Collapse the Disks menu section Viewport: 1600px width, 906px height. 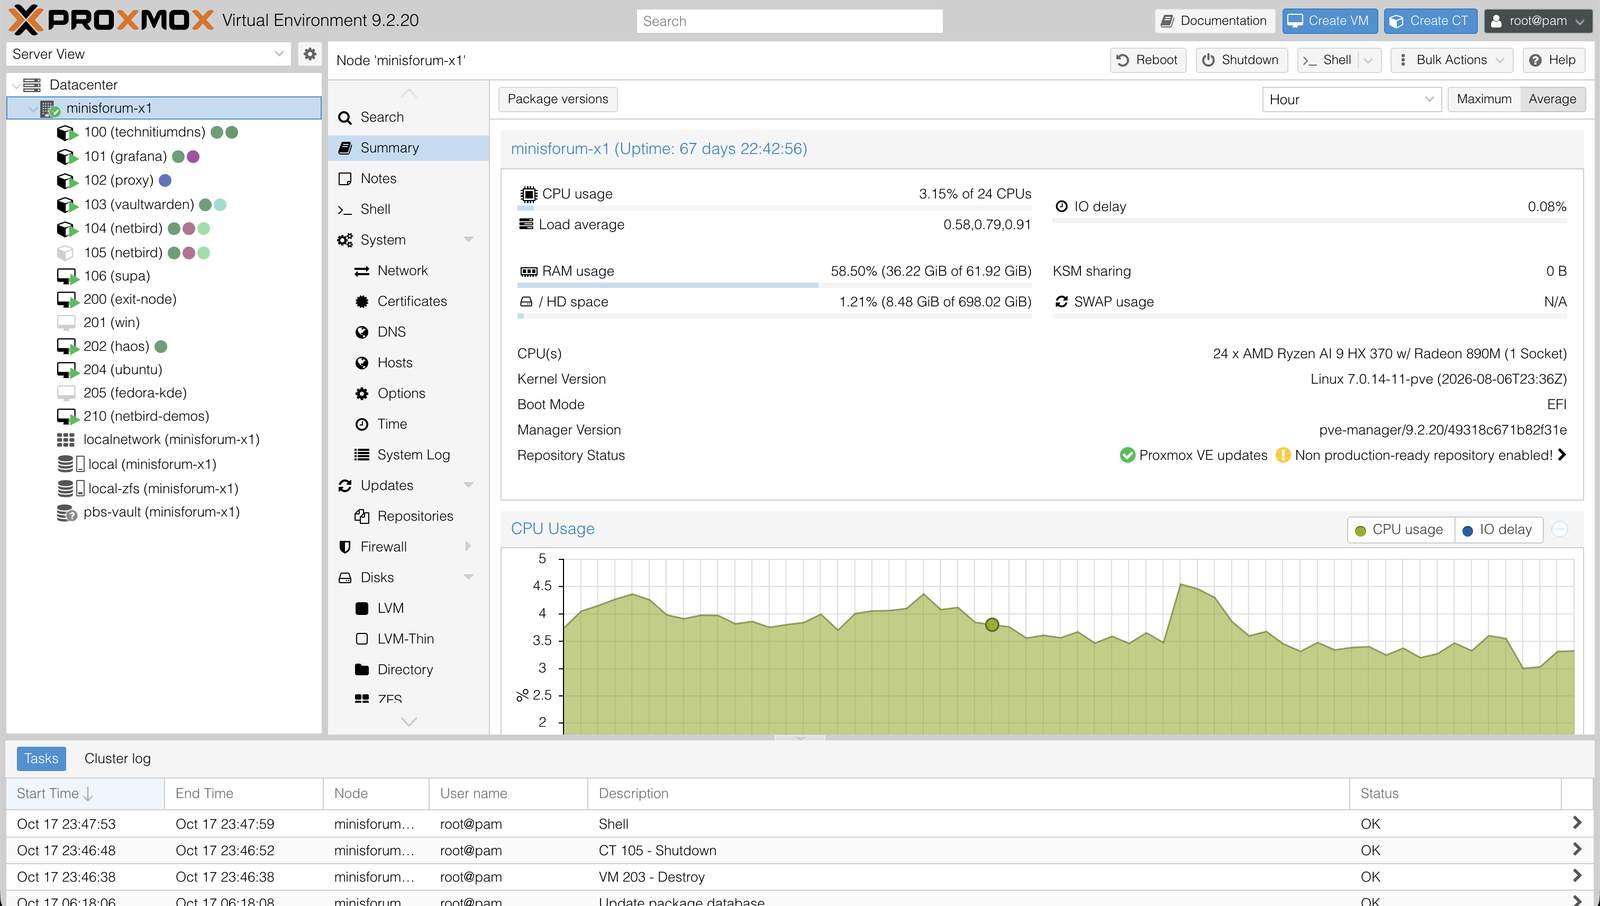tap(468, 578)
